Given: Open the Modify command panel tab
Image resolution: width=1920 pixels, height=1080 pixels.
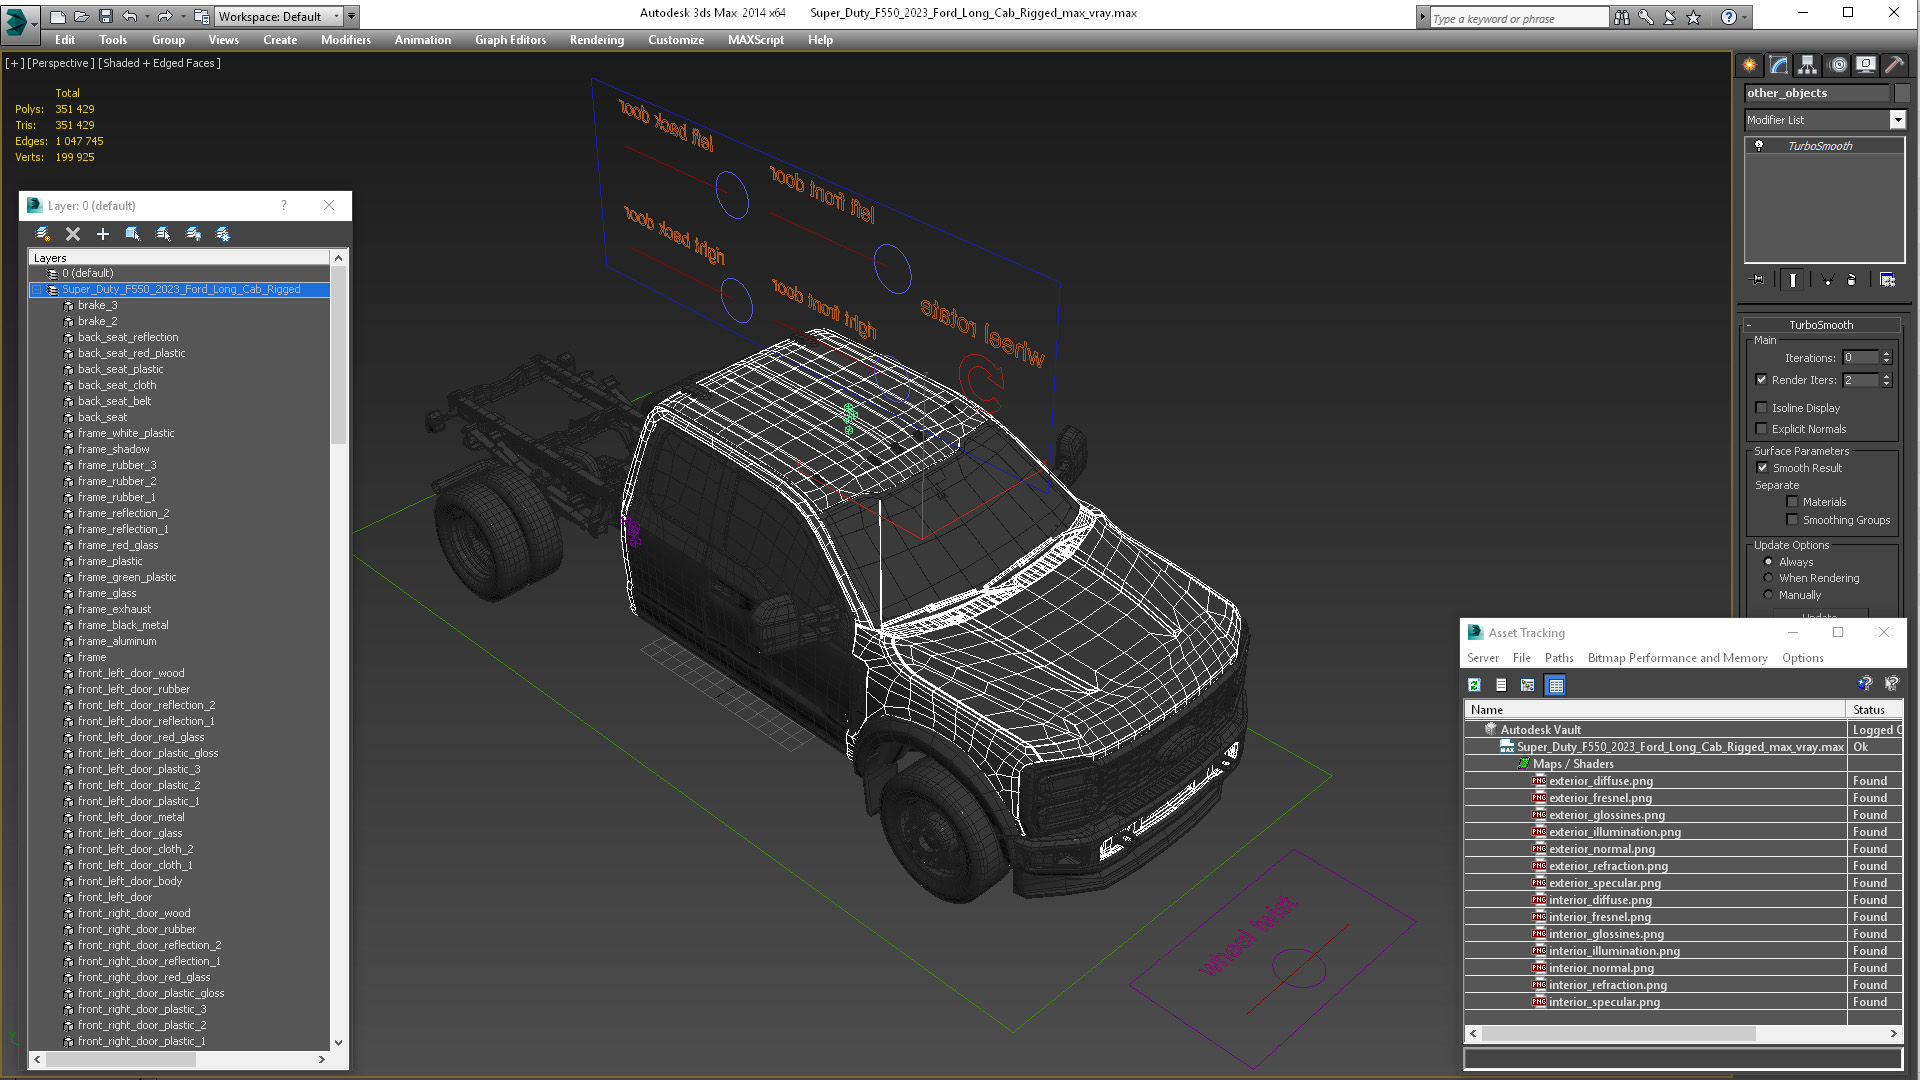Looking at the screenshot, I should click(x=1778, y=65).
